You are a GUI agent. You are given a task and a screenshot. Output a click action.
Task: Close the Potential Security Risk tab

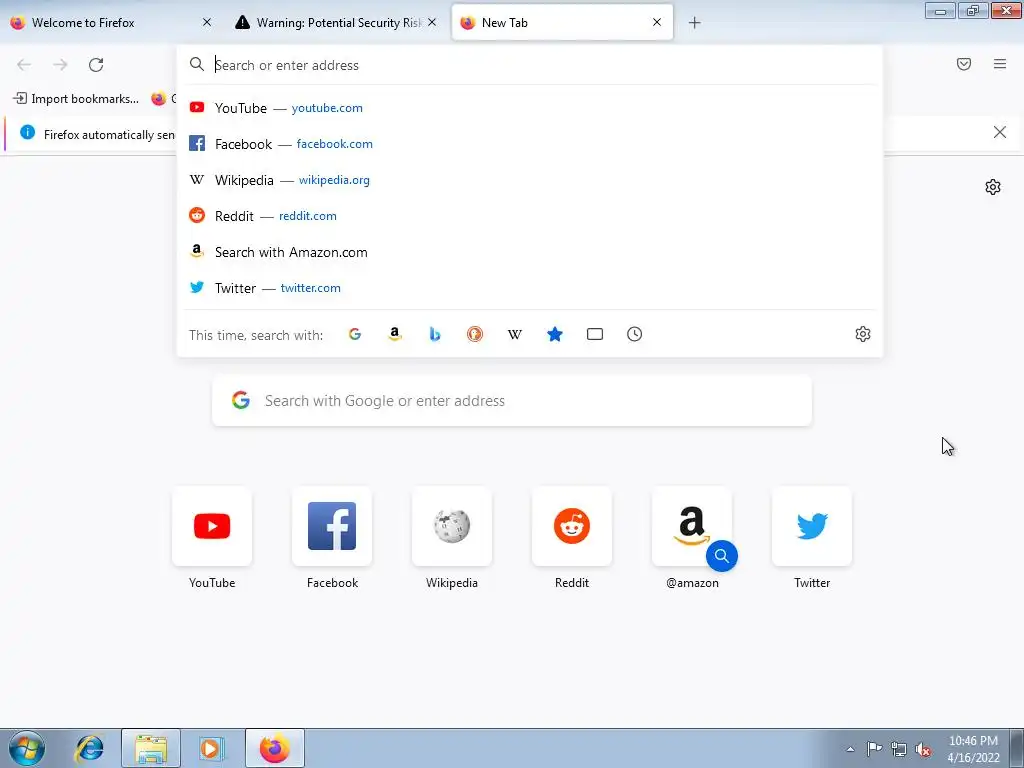click(432, 22)
